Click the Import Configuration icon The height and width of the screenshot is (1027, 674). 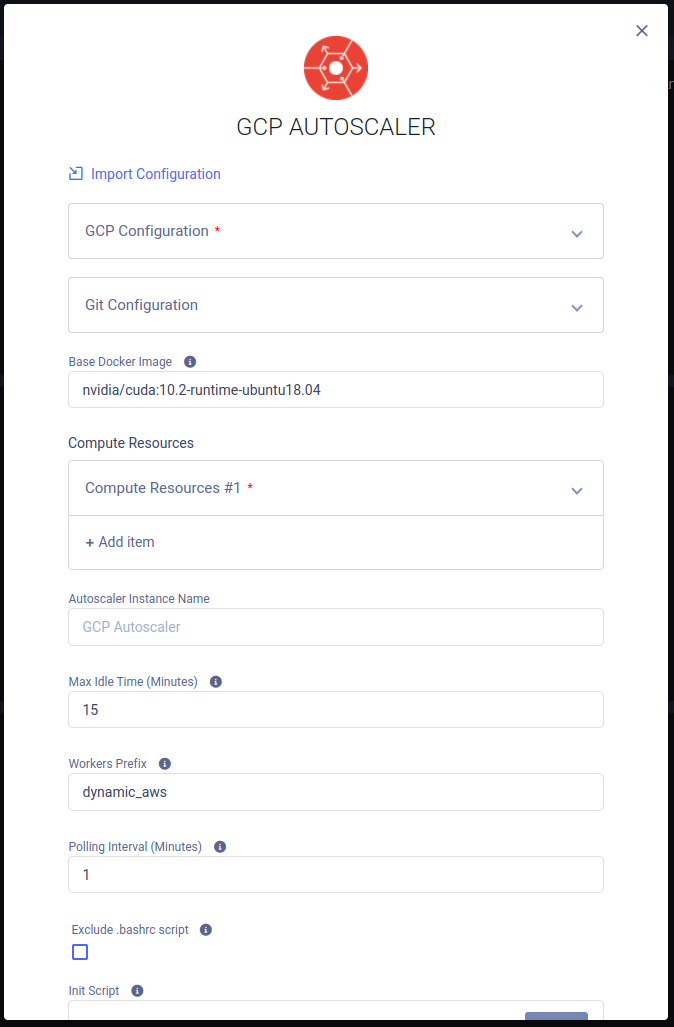pos(76,174)
